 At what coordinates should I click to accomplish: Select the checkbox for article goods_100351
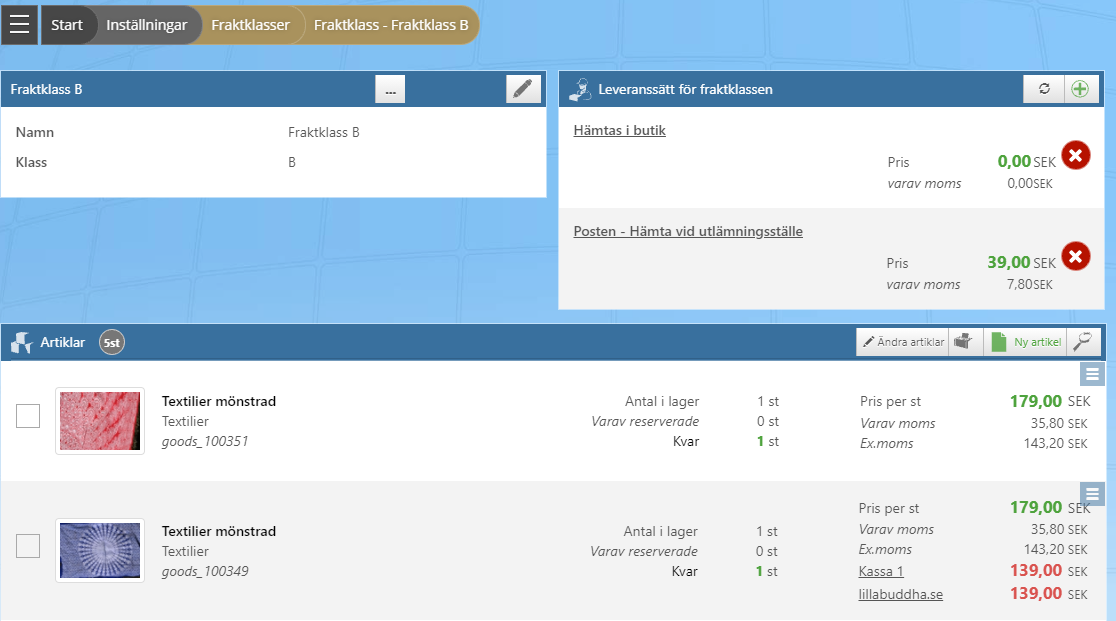pyautogui.click(x=28, y=416)
